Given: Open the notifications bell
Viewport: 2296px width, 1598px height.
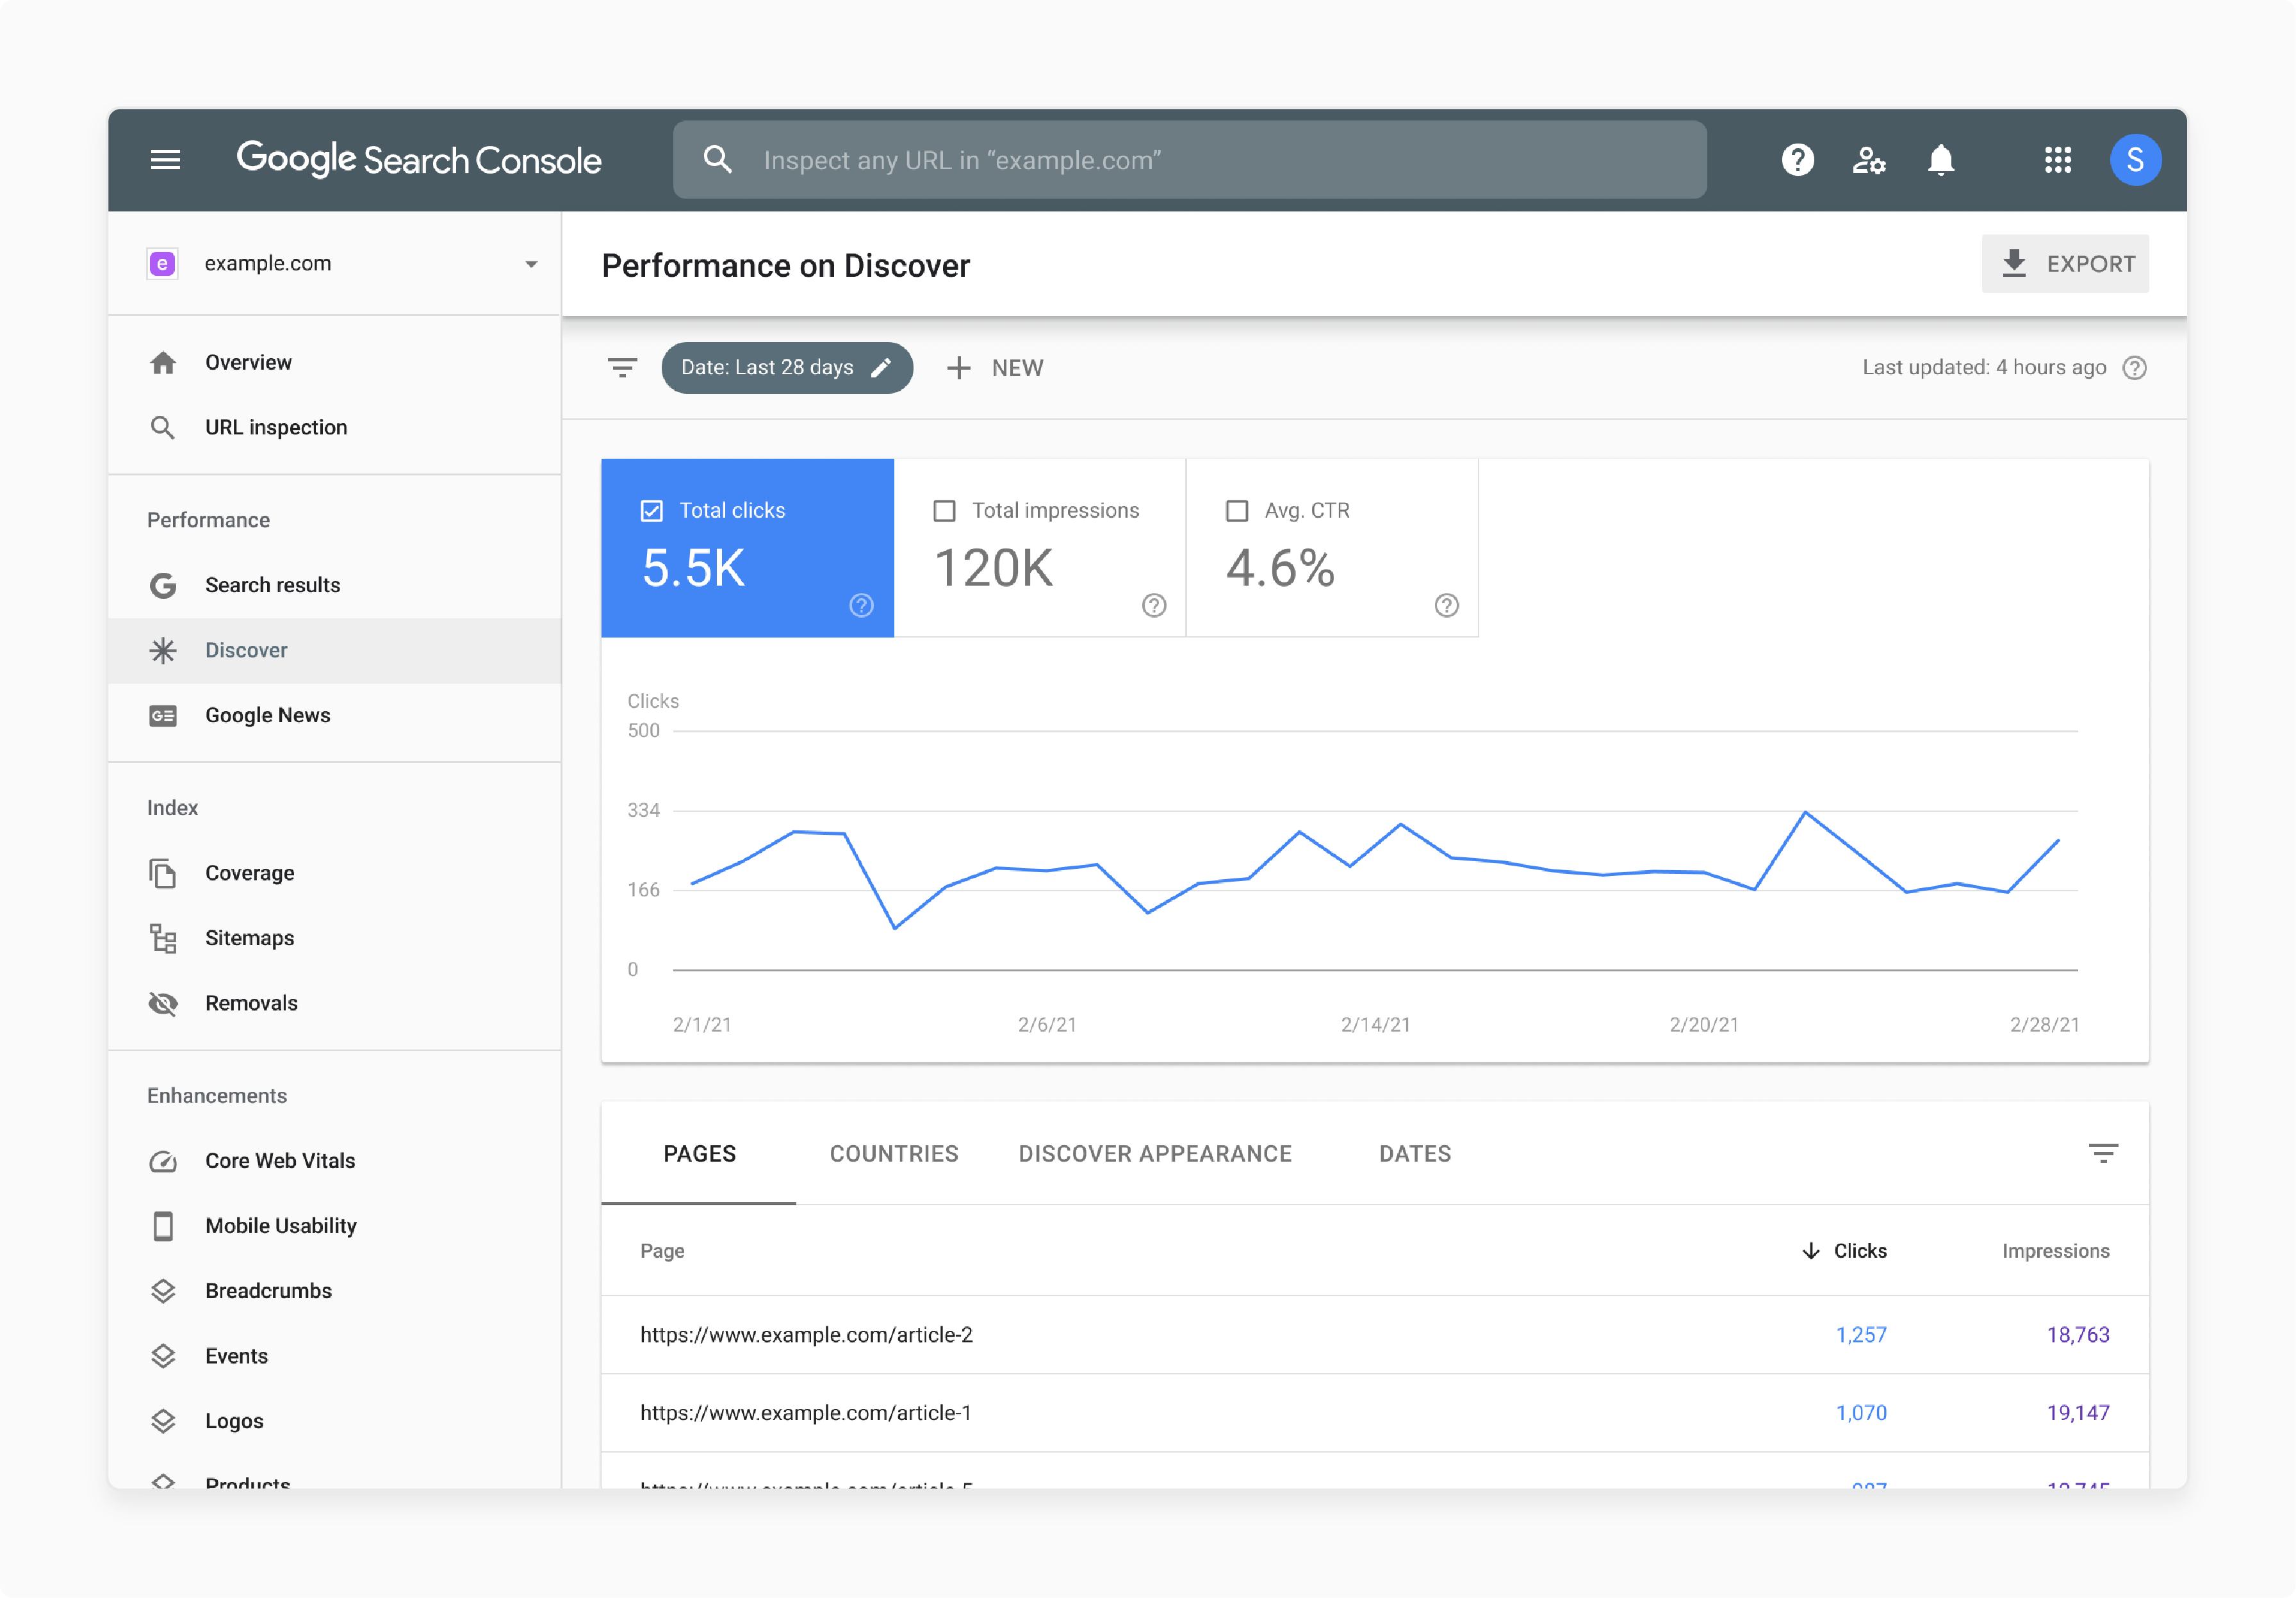Looking at the screenshot, I should click(1940, 160).
